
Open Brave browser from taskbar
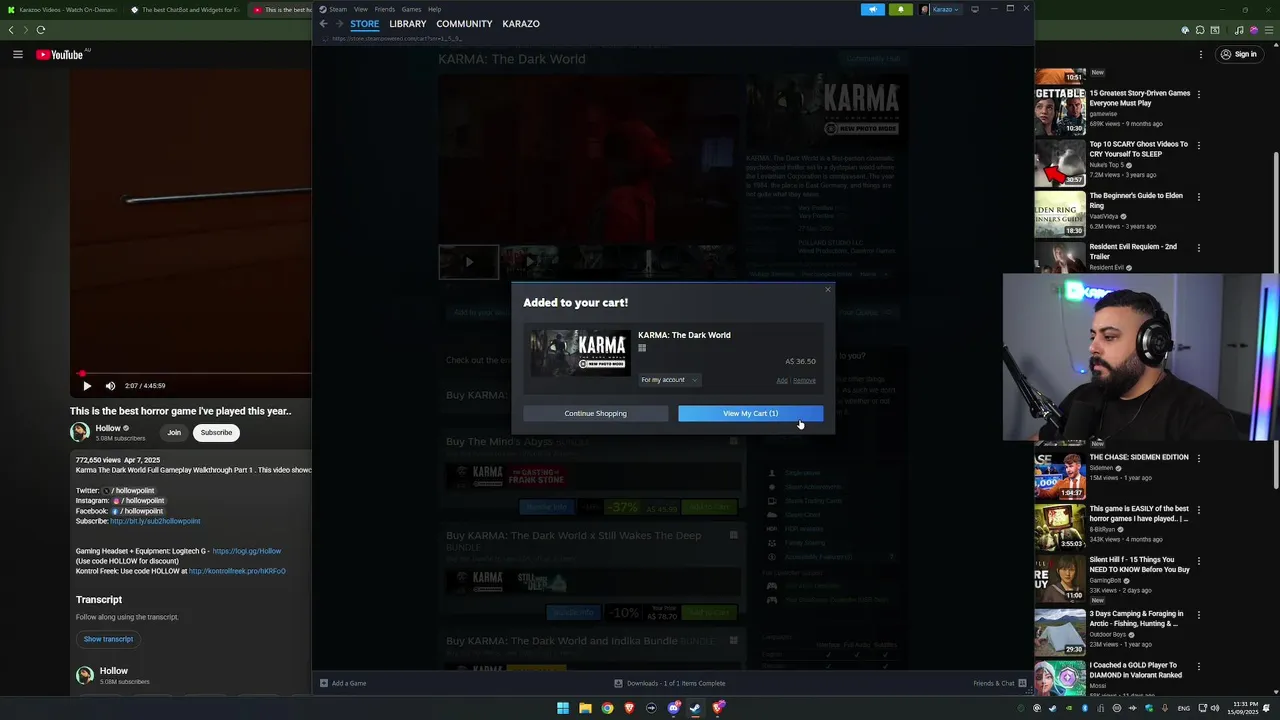click(x=629, y=708)
